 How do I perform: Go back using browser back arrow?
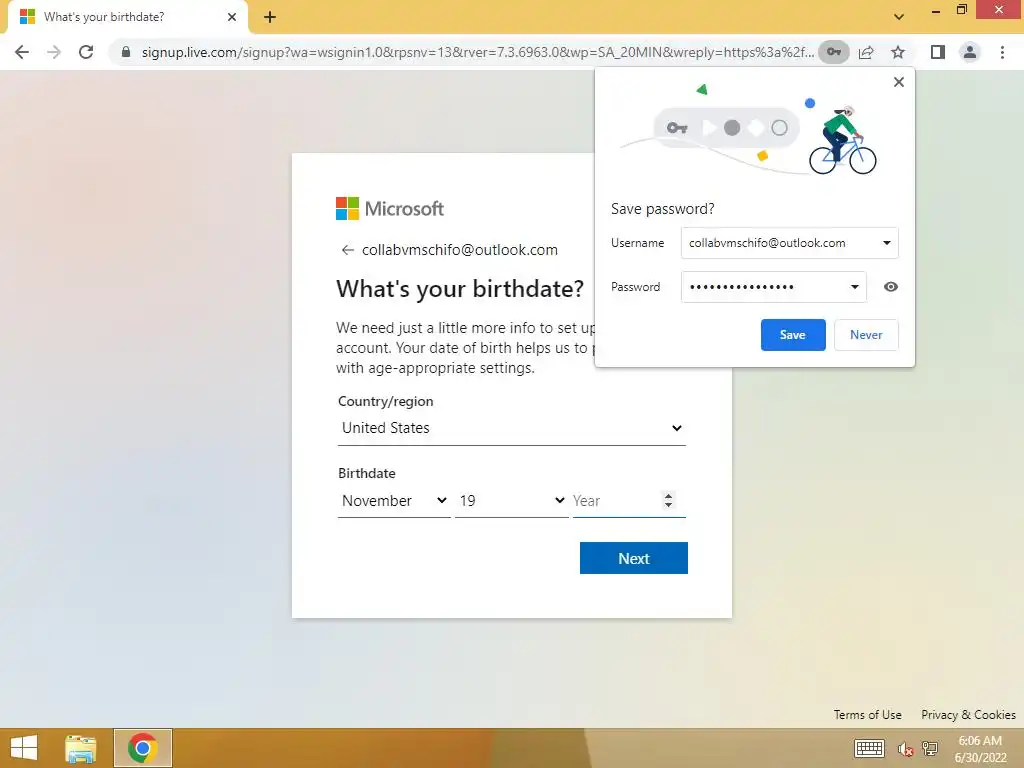pyautogui.click(x=22, y=52)
